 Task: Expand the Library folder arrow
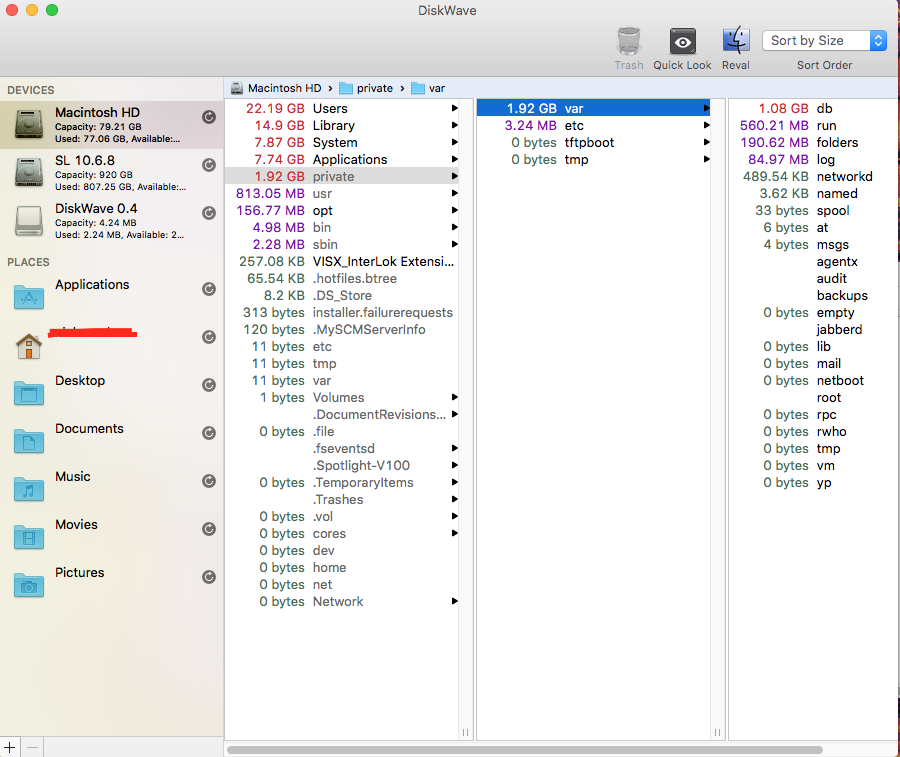[455, 125]
